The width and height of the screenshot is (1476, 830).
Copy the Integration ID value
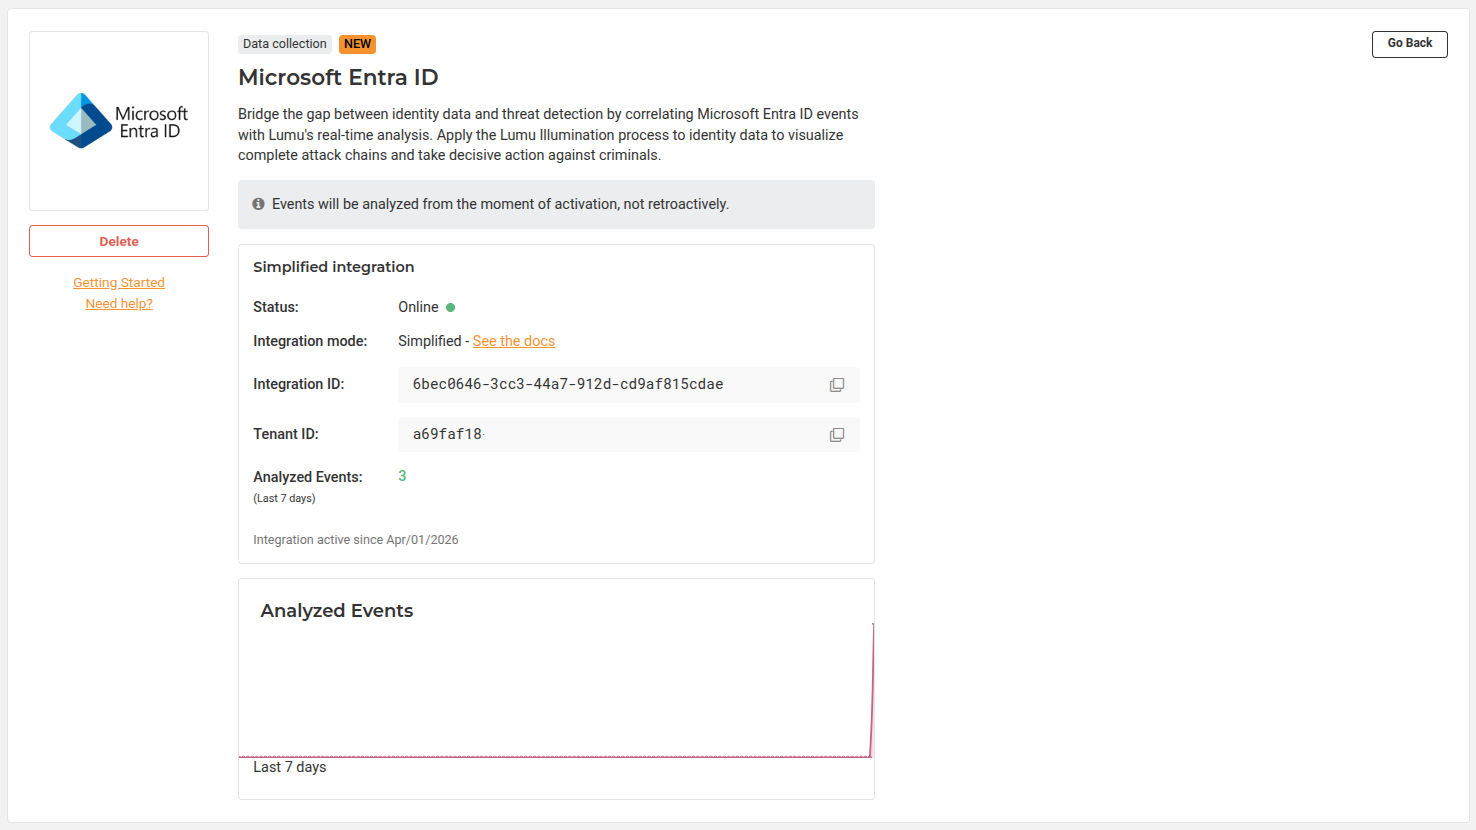point(837,385)
